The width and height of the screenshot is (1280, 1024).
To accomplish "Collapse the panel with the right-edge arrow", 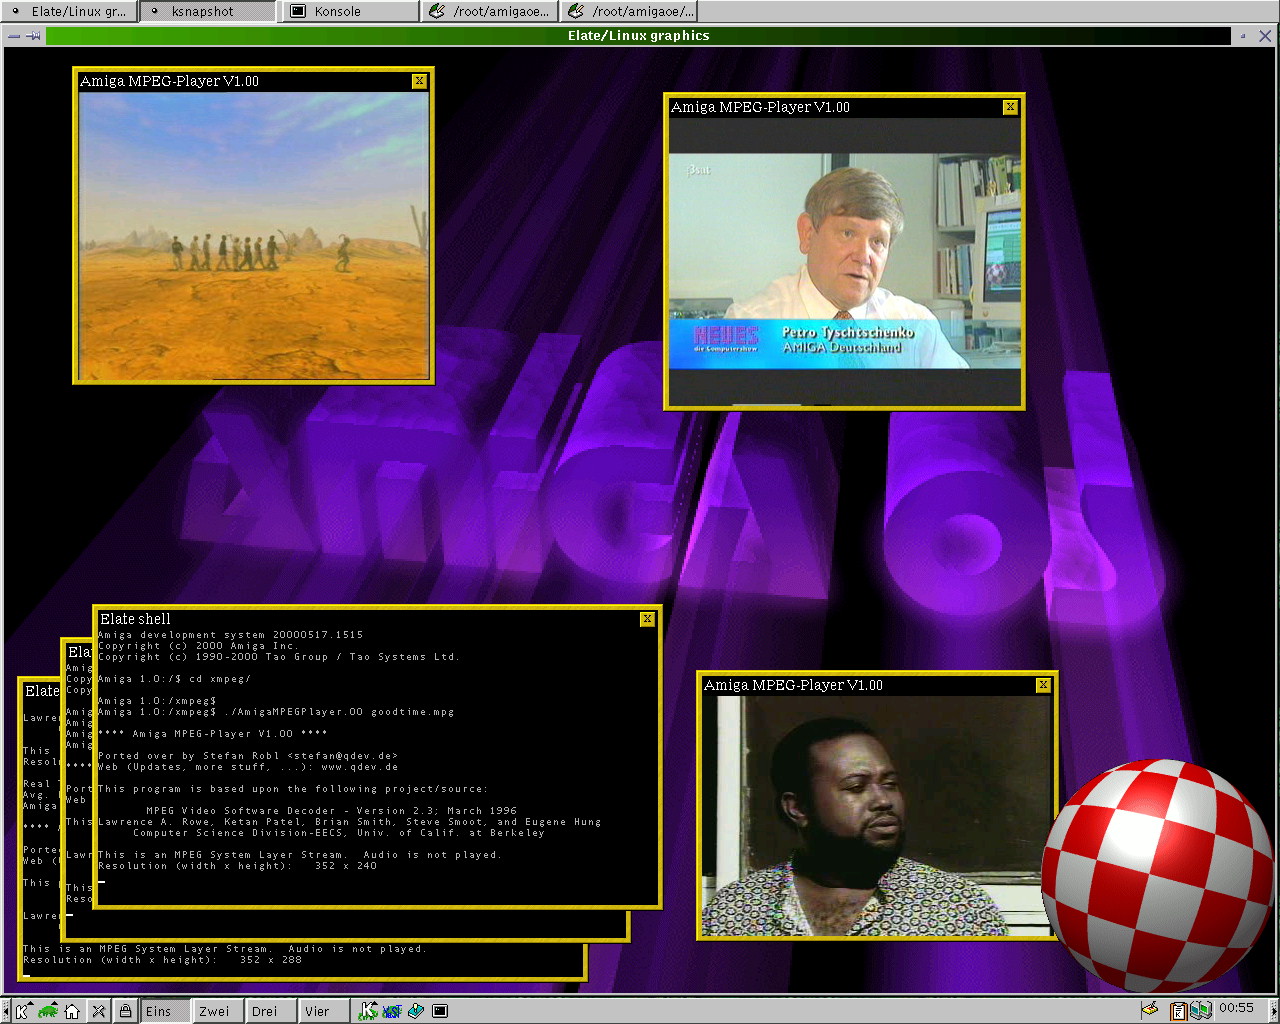I will coord(1273,1011).
